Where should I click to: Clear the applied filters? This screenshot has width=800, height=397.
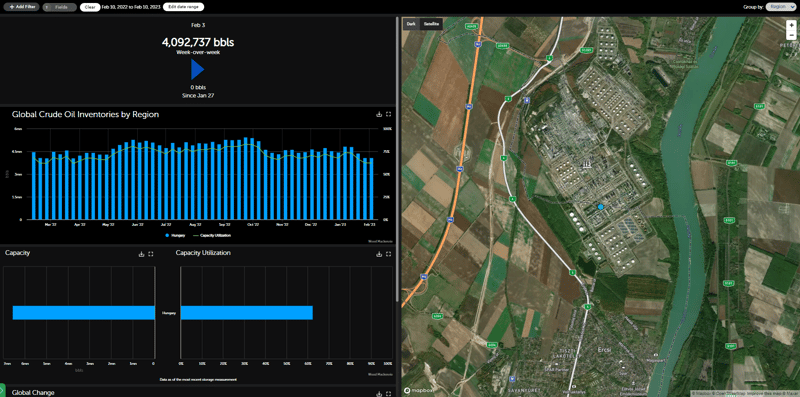(89, 8)
